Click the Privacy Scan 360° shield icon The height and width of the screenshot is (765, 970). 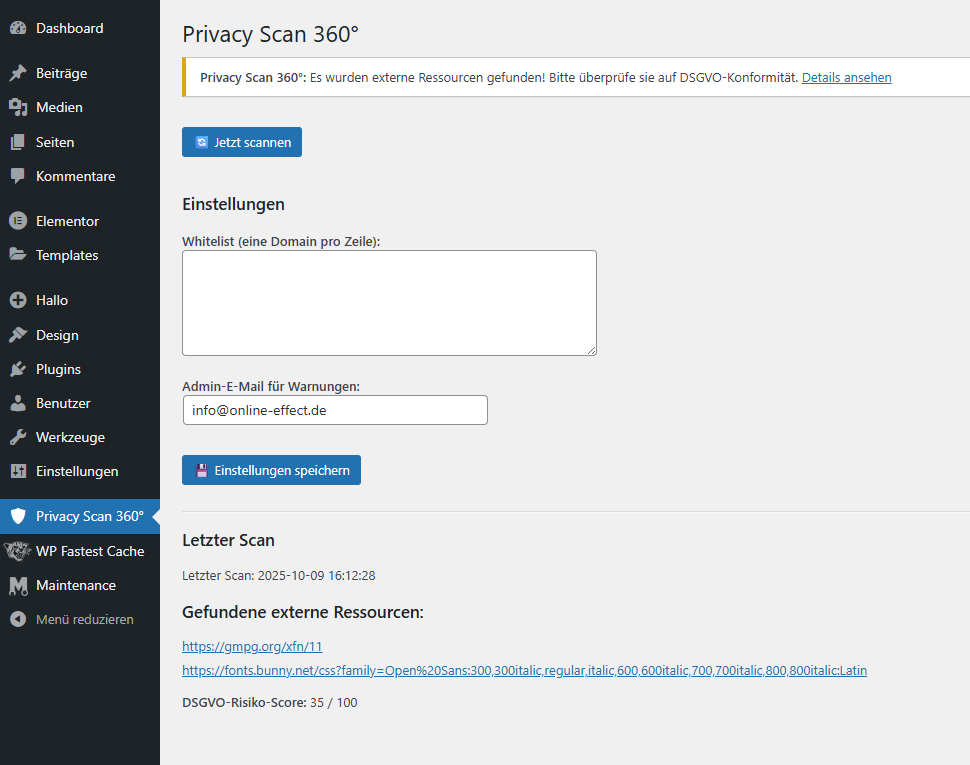click(x=17, y=516)
